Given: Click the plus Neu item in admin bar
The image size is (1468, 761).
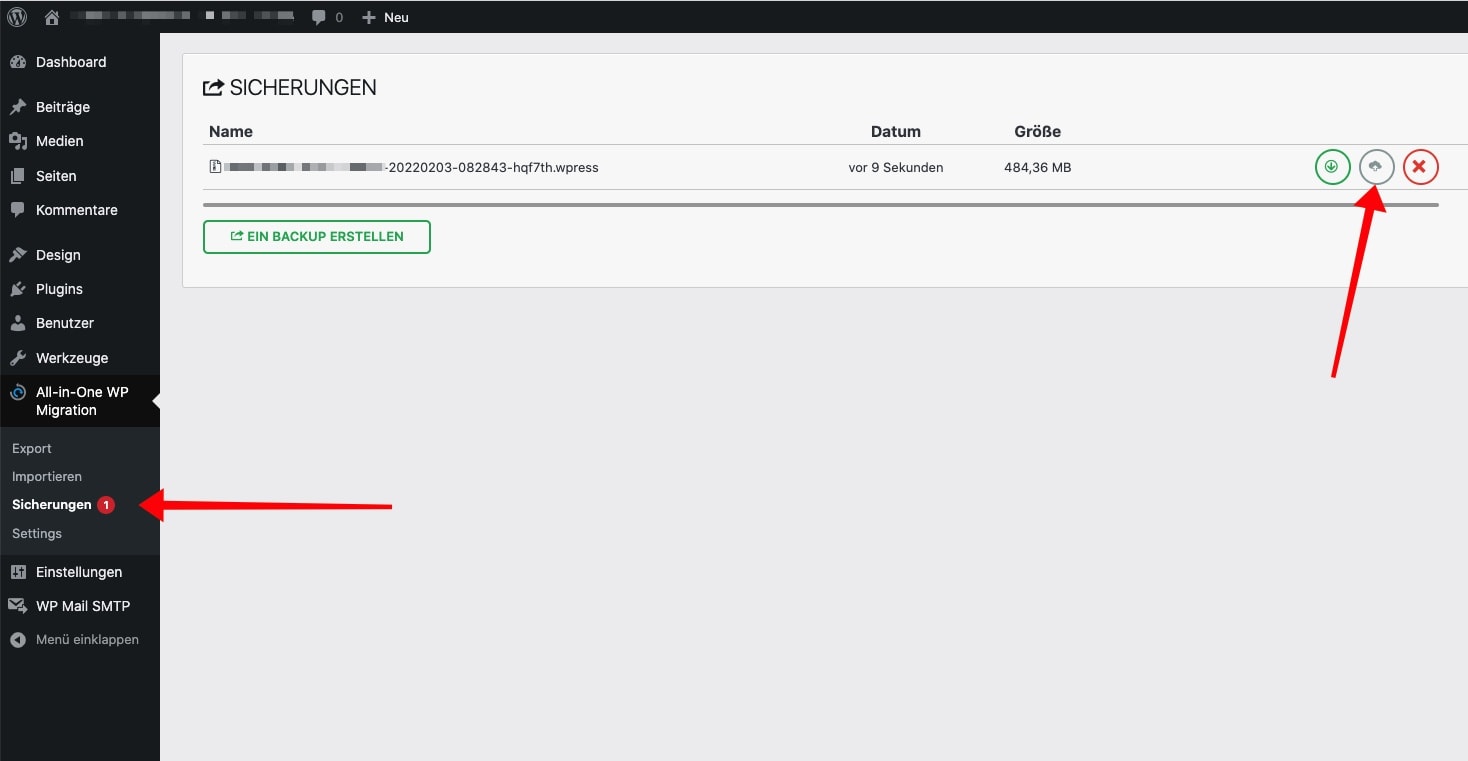Looking at the screenshot, I should click(x=385, y=17).
